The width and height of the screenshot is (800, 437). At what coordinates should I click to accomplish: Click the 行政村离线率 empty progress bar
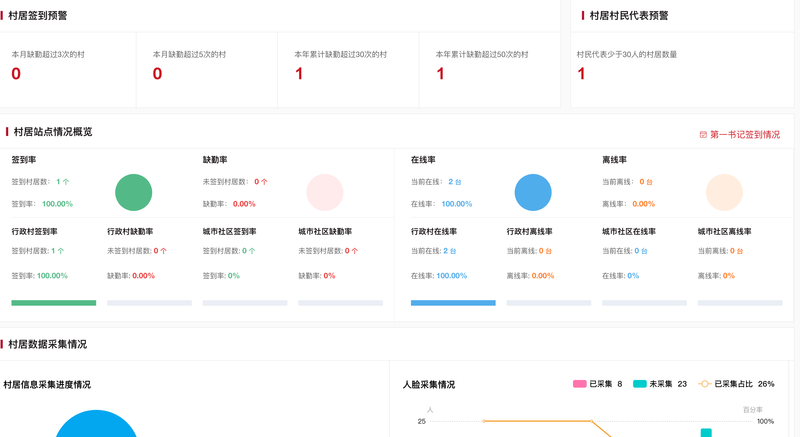(549, 303)
